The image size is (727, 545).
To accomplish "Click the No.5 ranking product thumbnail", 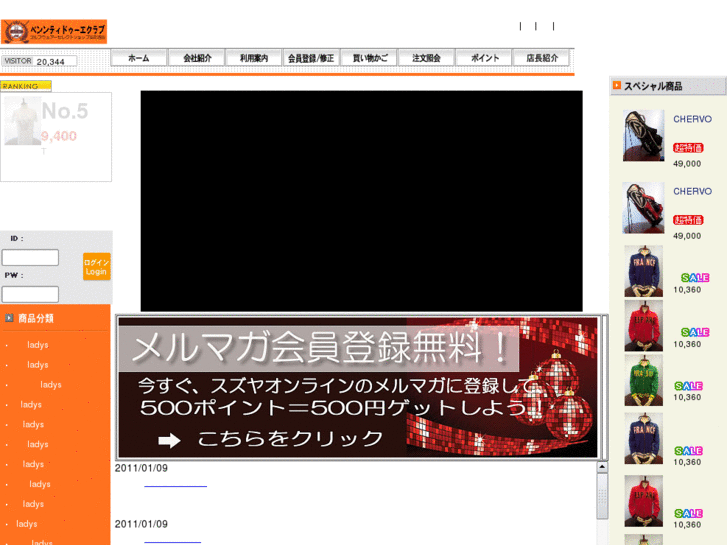I will click(x=23, y=122).
